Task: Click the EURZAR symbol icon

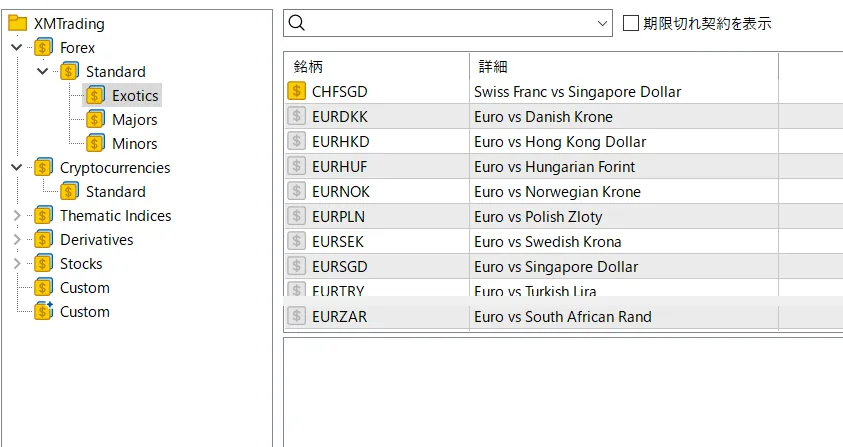Action: point(296,316)
